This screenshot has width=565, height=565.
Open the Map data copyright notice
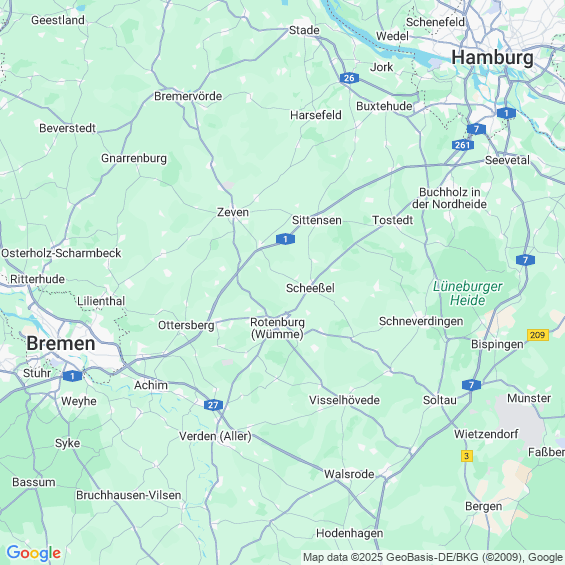[x=433, y=557]
